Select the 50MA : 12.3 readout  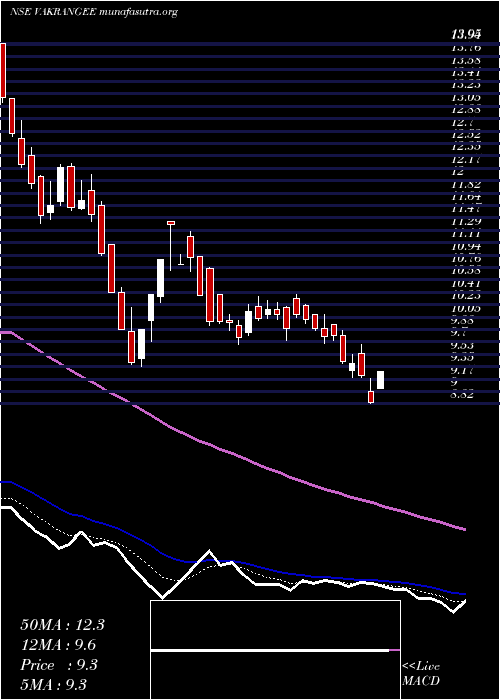[62, 625]
